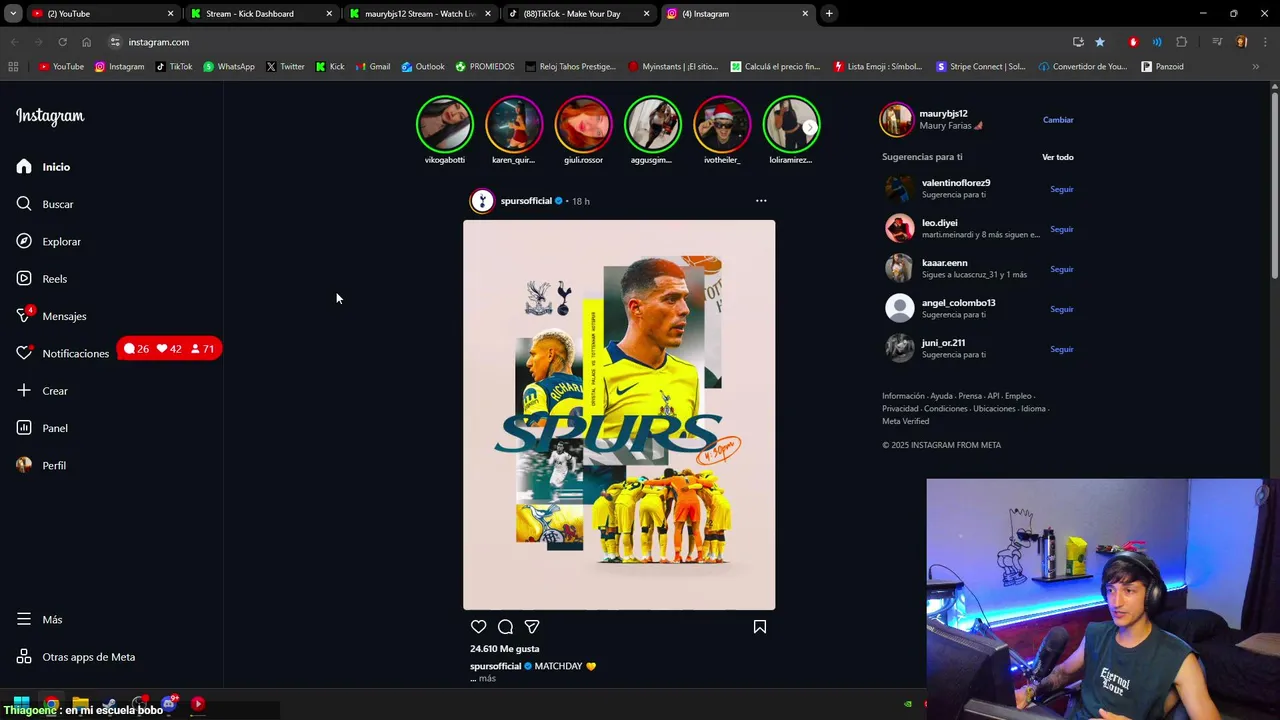The width and height of the screenshot is (1280, 720).
Task: Open Perfil avatar in sidebar
Action: coord(24,465)
